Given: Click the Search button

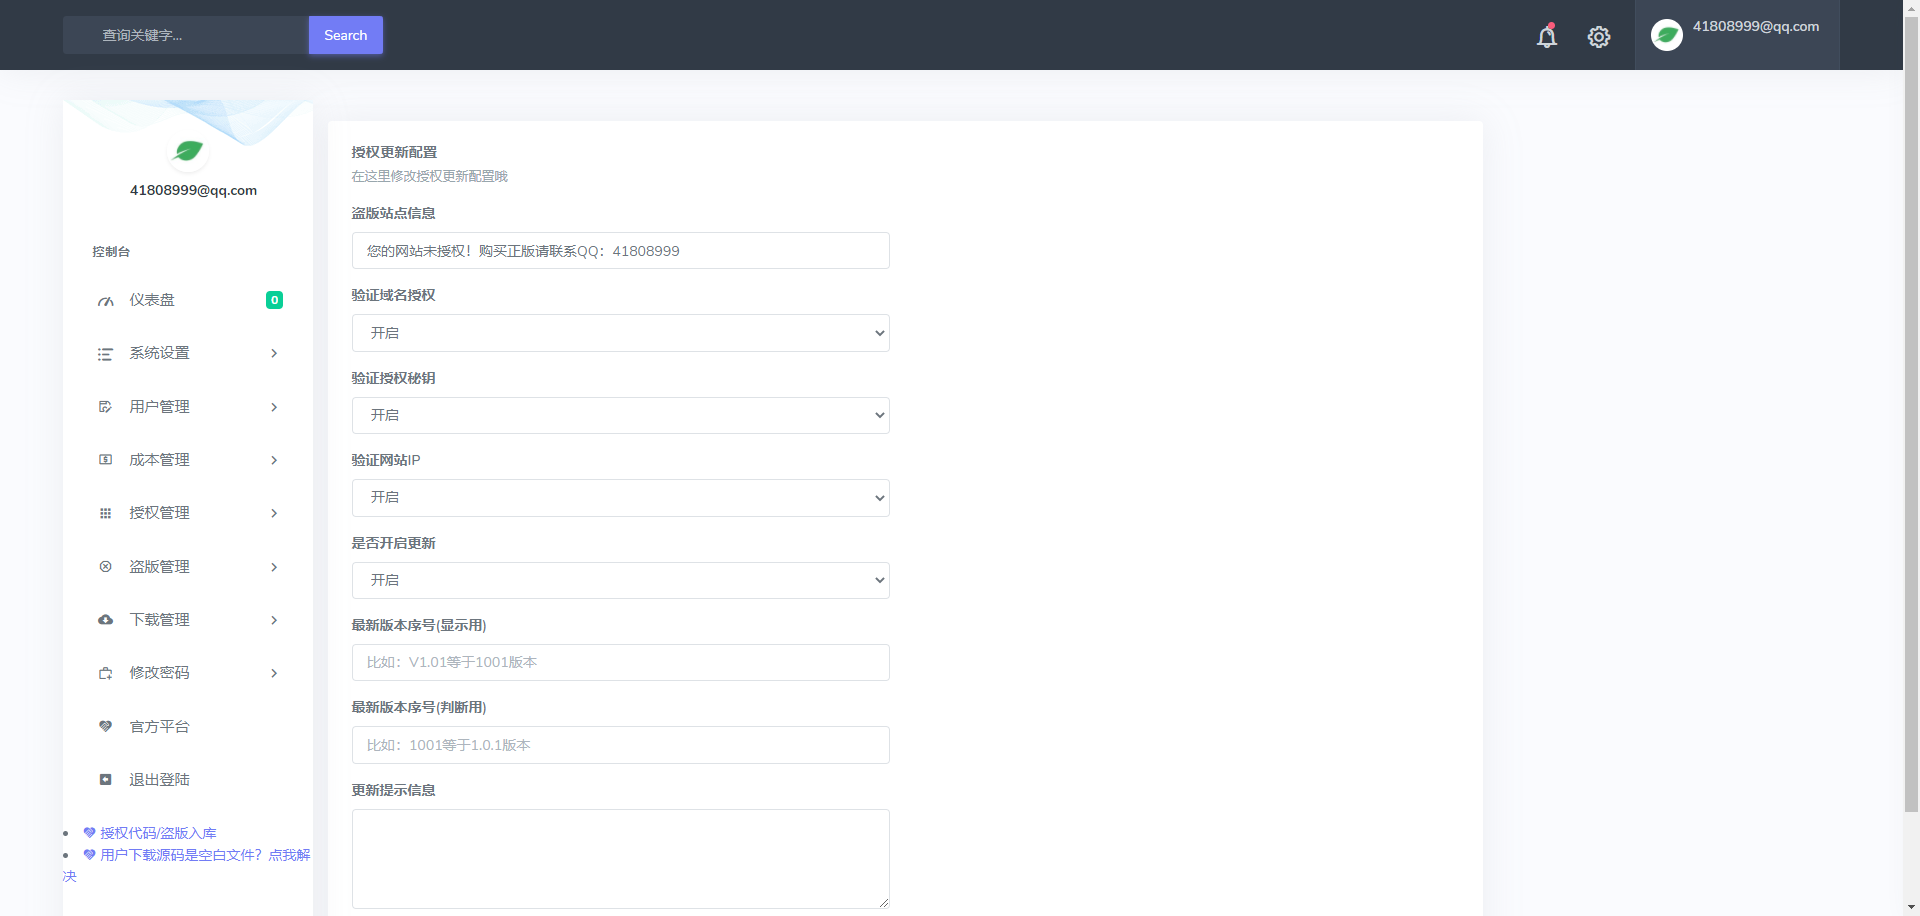Looking at the screenshot, I should tap(346, 35).
